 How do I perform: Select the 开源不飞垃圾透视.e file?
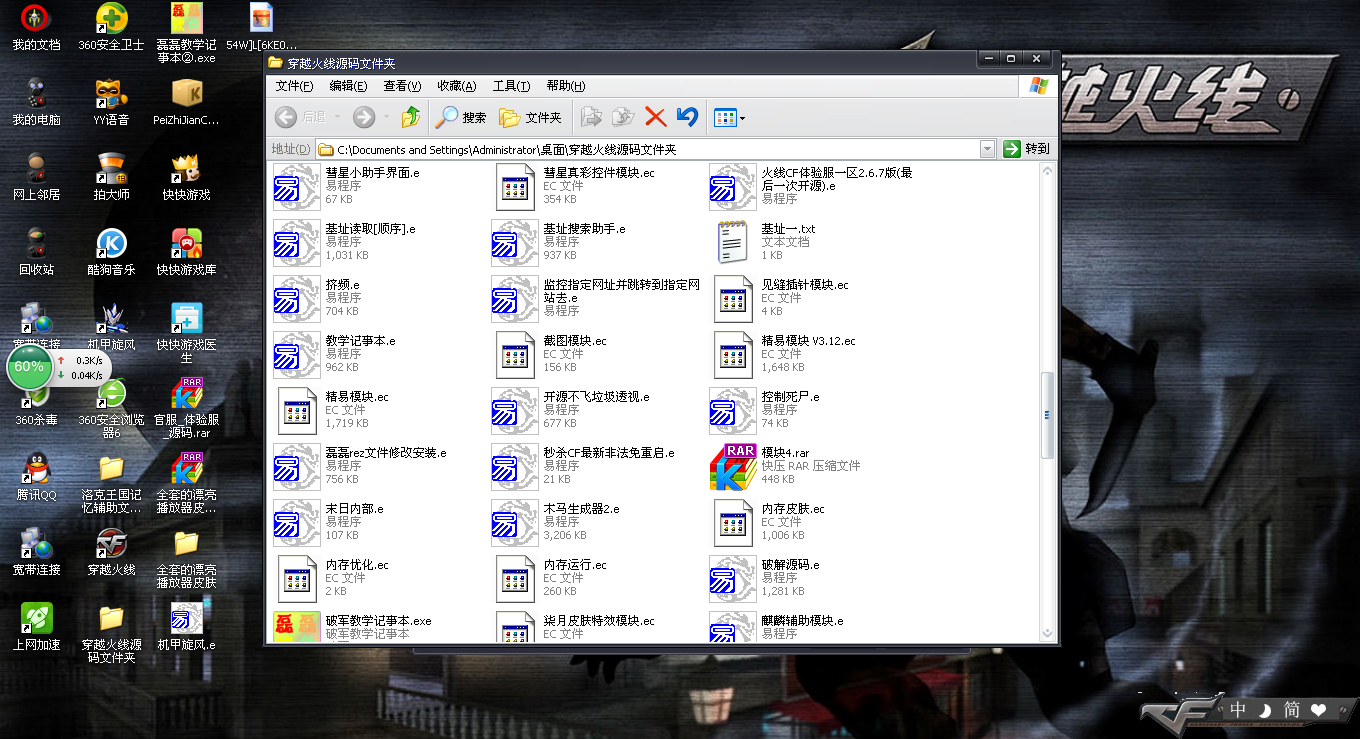[x=571, y=410]
